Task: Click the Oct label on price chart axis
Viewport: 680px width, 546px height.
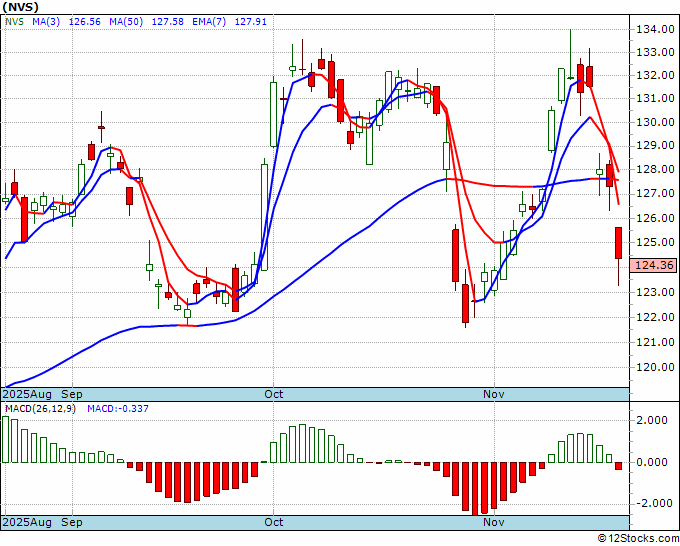Action: click(x=274, y=394)
